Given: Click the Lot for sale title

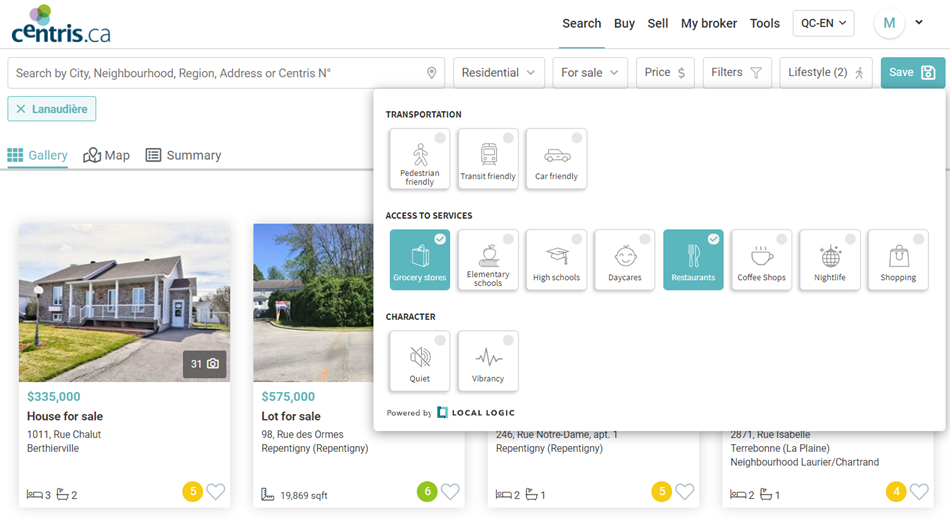Looking at the screenshot, I should pos(291,416).
